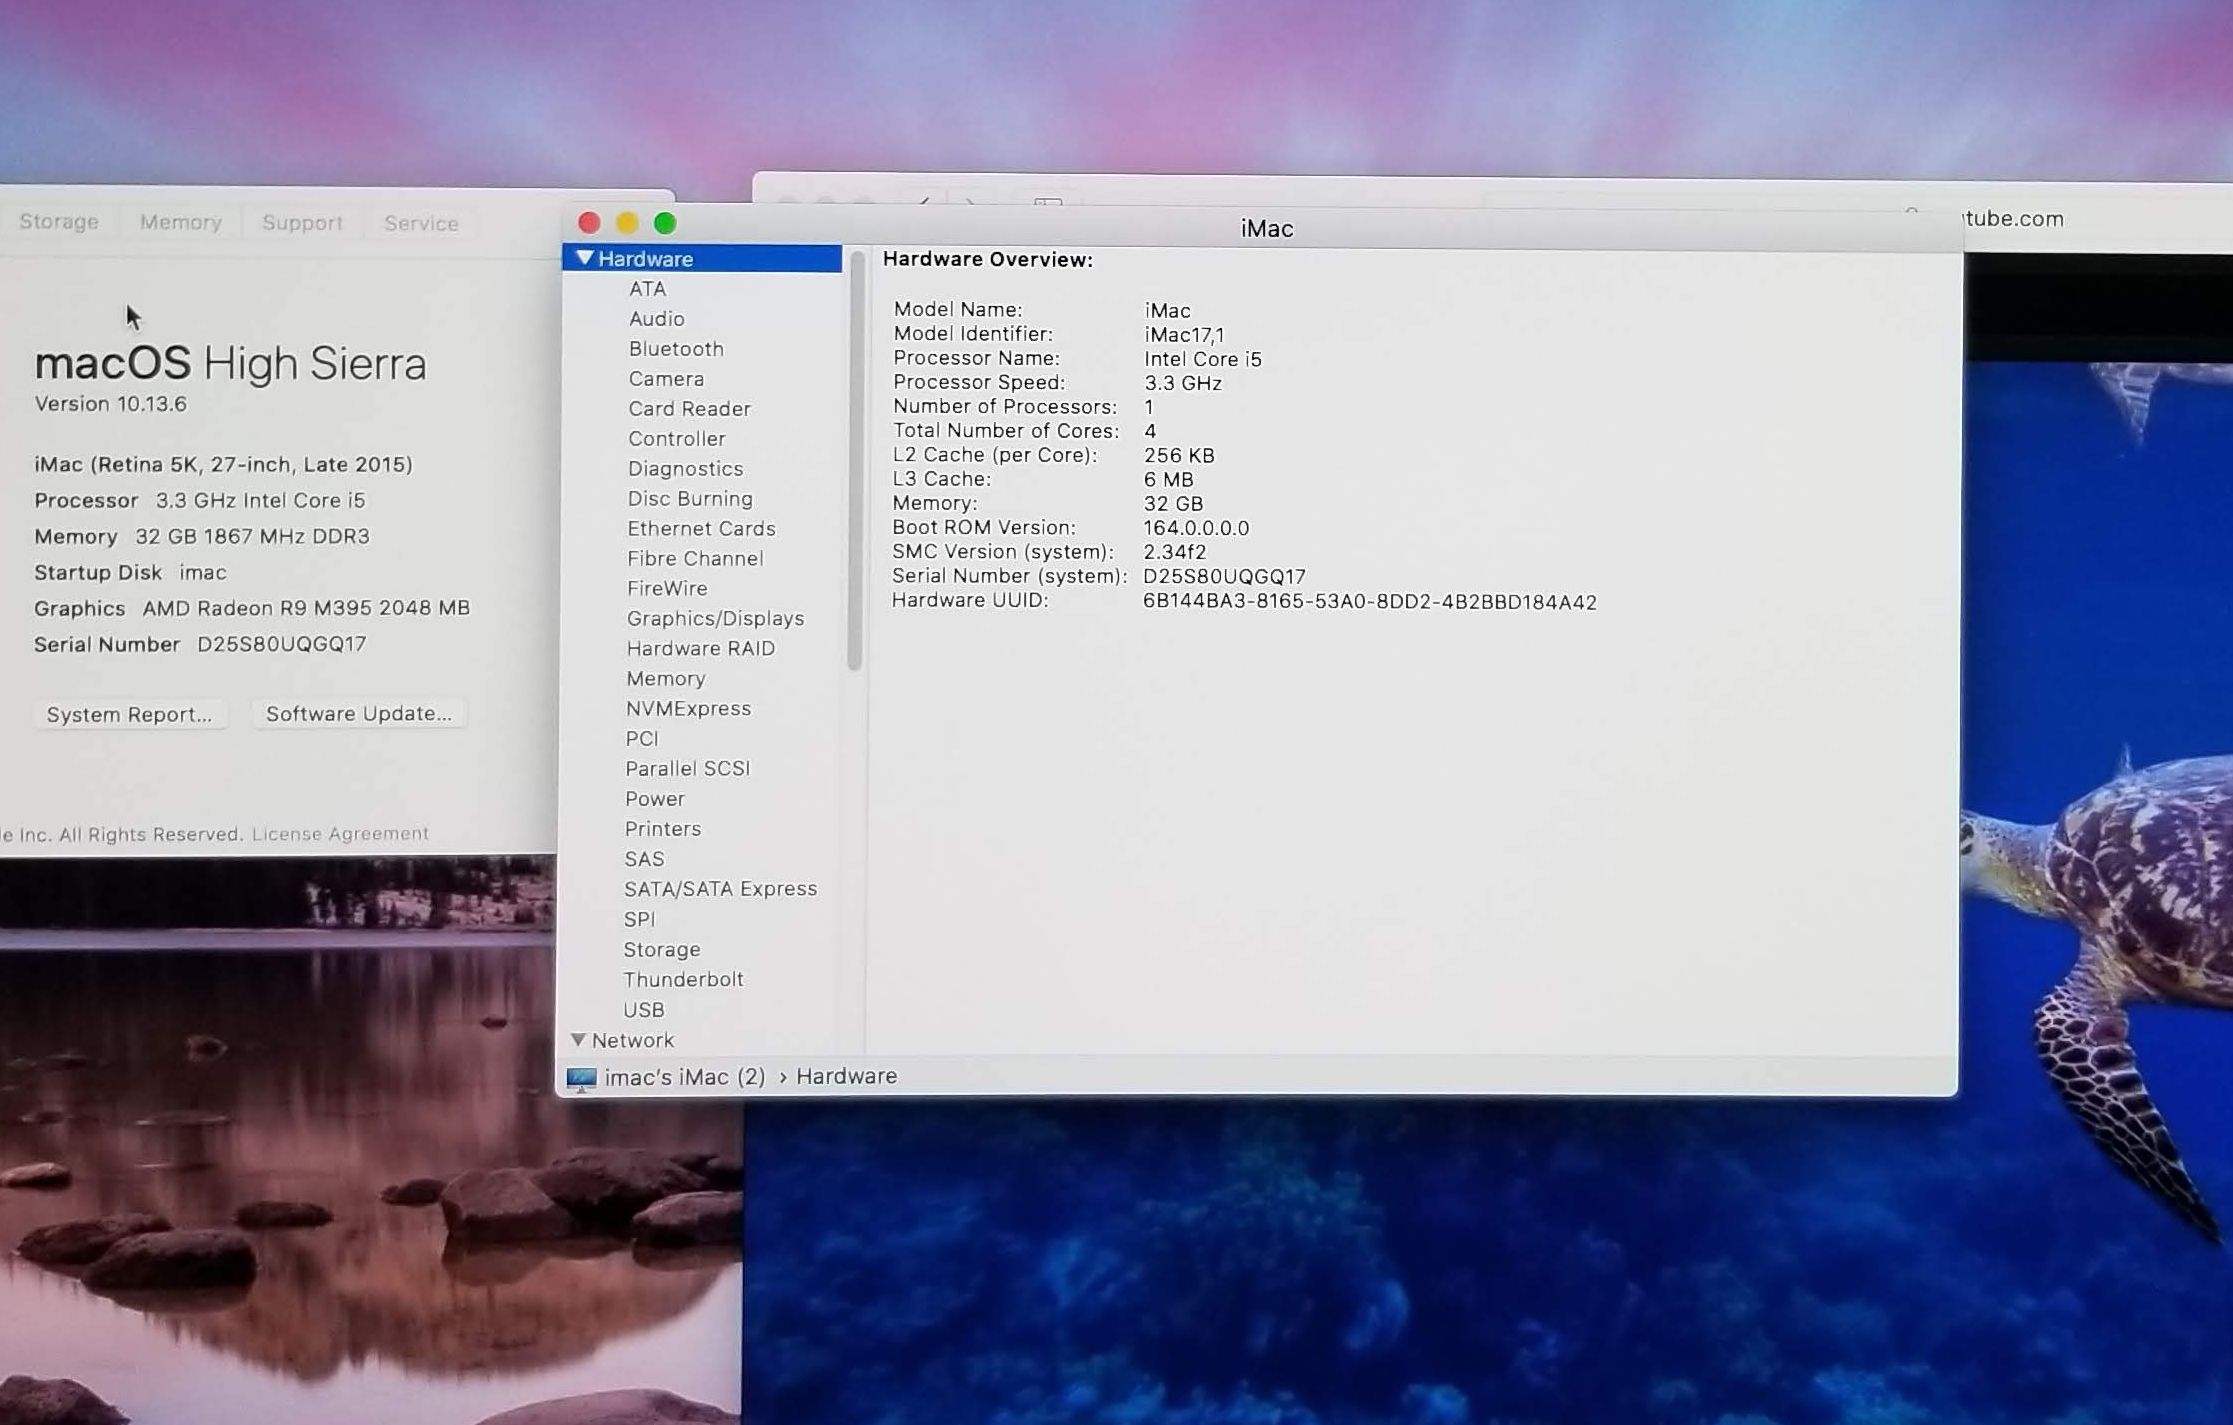The height and width of the screenshot is (1425, 2233).
Task: Switch to the Memory tab
Action: click(180, 222)
